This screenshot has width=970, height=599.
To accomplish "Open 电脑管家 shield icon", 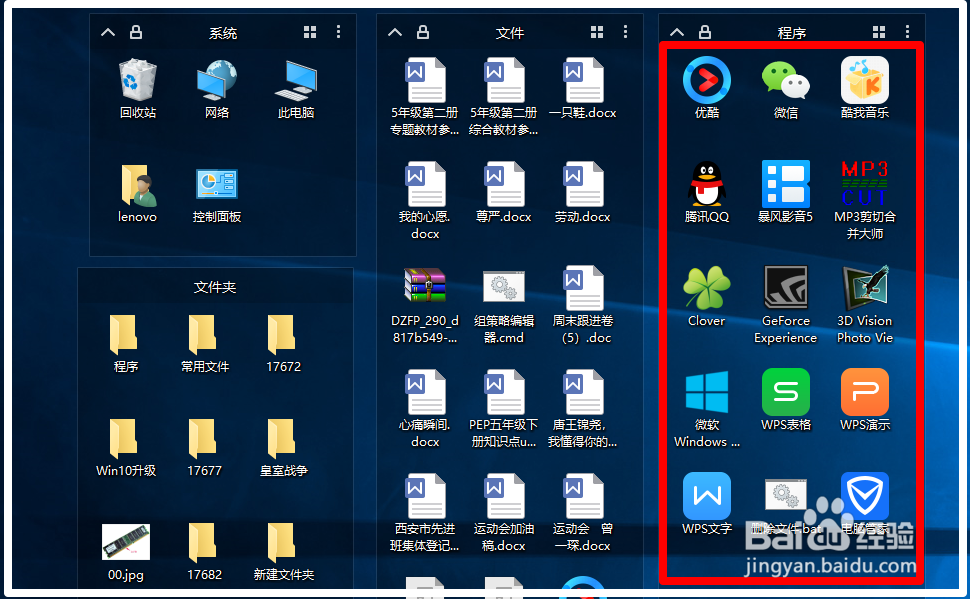I will tap(865, 496).
